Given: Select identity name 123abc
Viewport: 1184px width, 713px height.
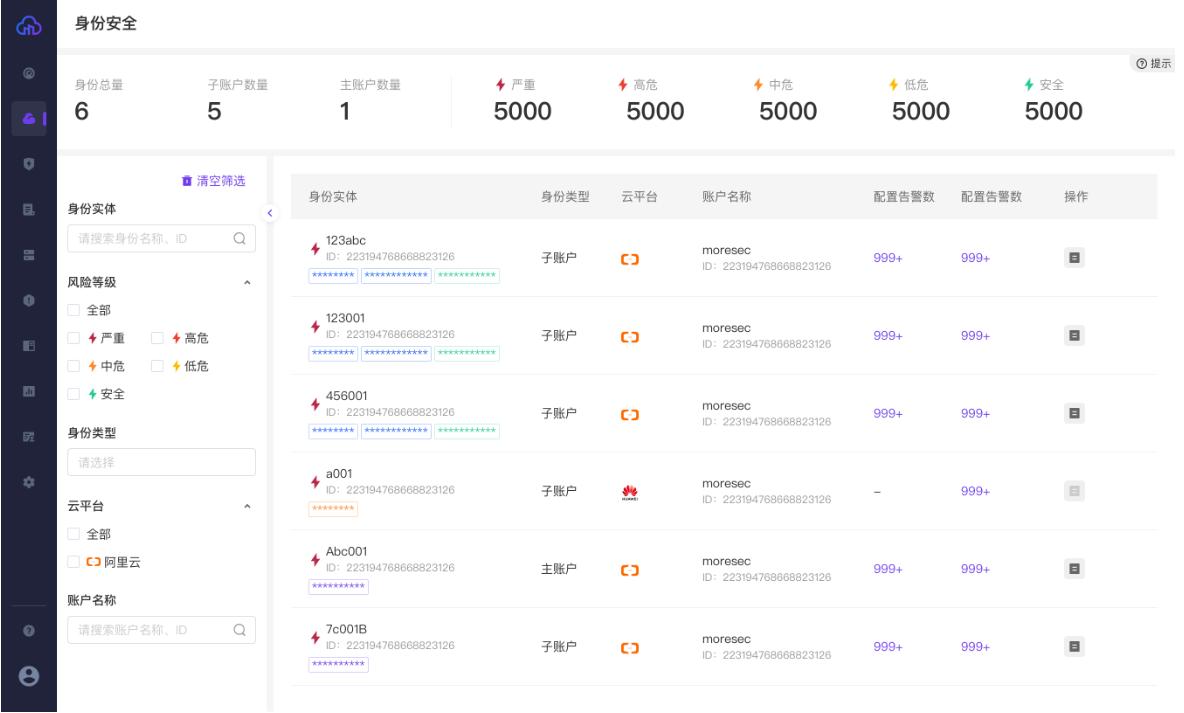Looking at the screenshot, I should [346, 240].
